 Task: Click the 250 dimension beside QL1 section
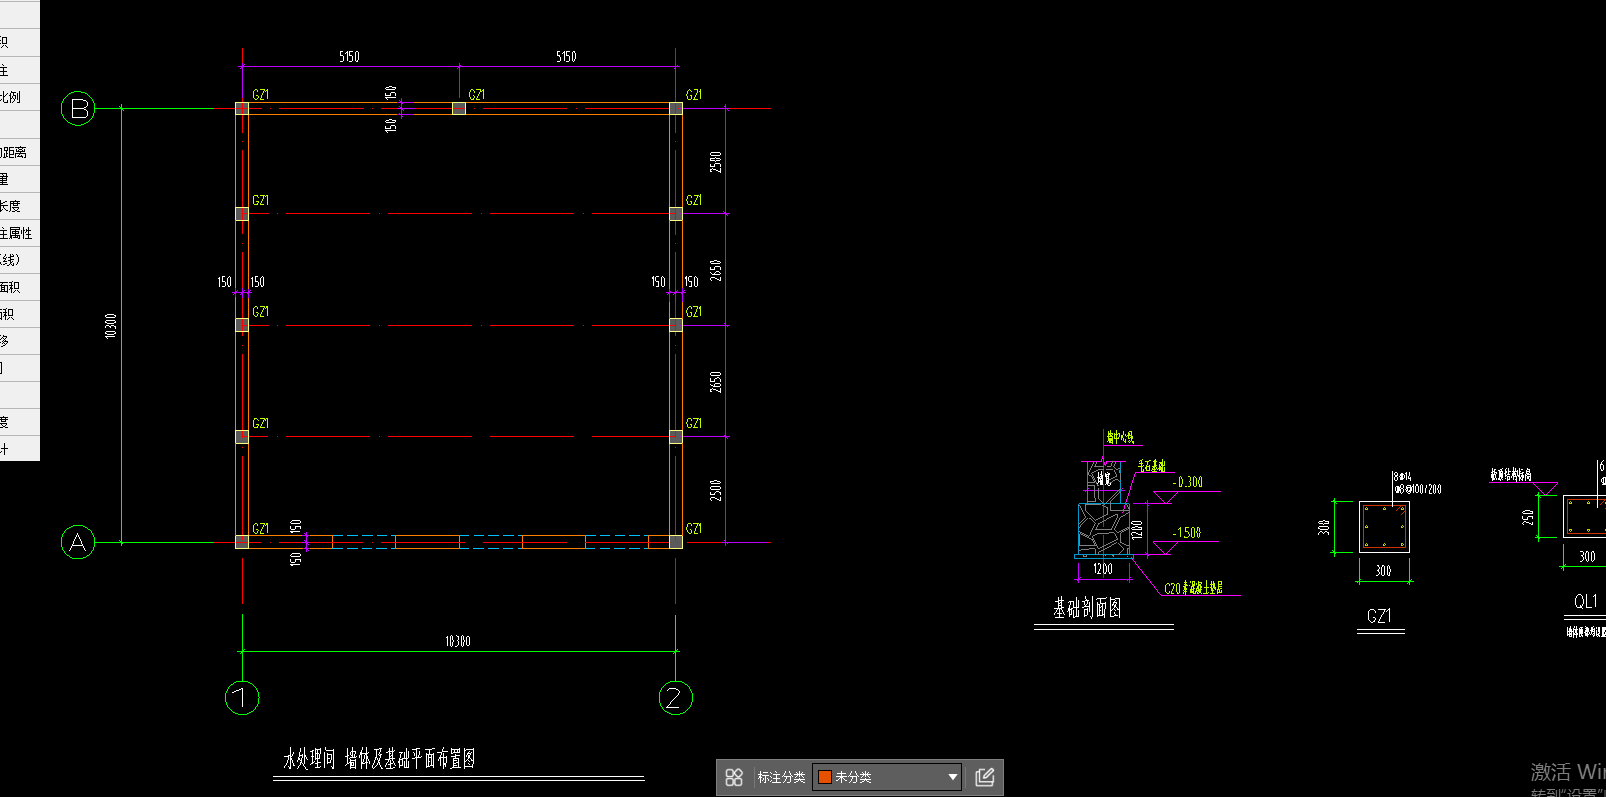click(1528, 517)
